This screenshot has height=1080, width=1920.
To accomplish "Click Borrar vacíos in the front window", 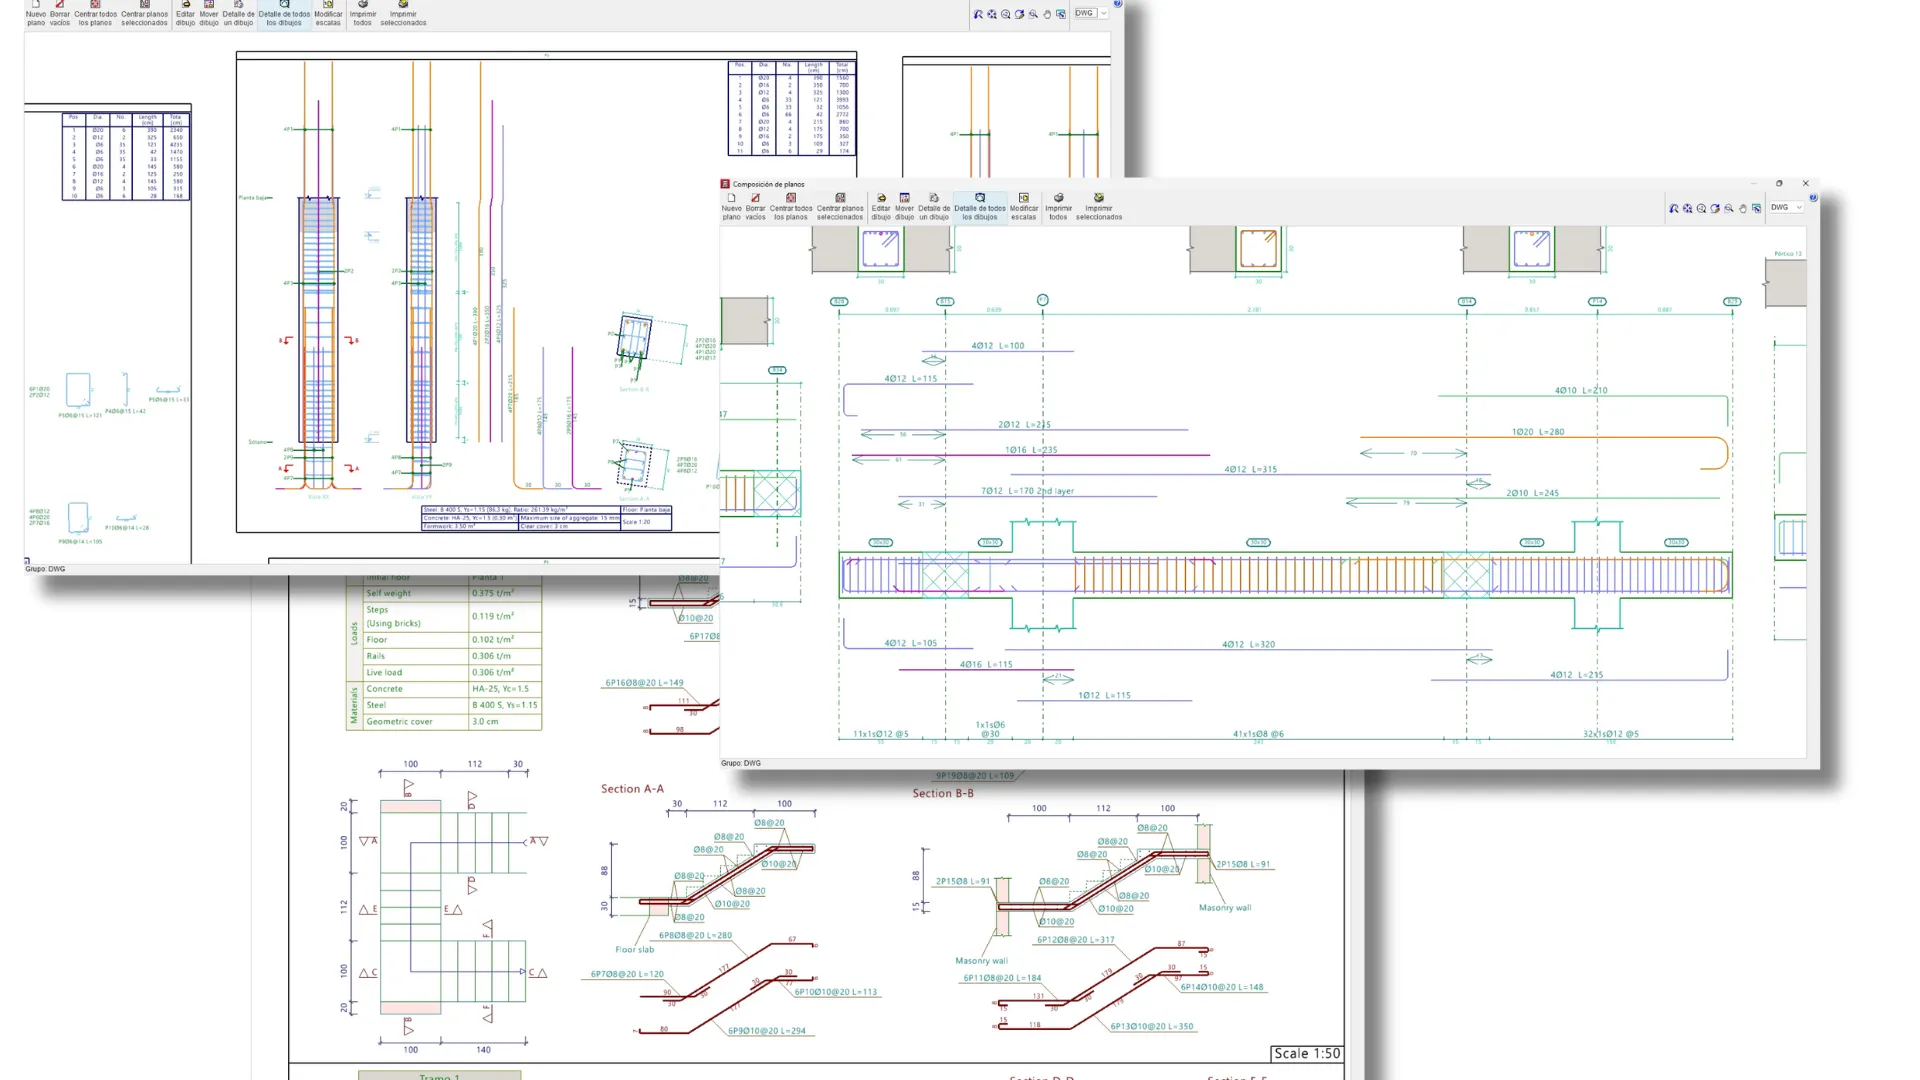I will 755,207.
